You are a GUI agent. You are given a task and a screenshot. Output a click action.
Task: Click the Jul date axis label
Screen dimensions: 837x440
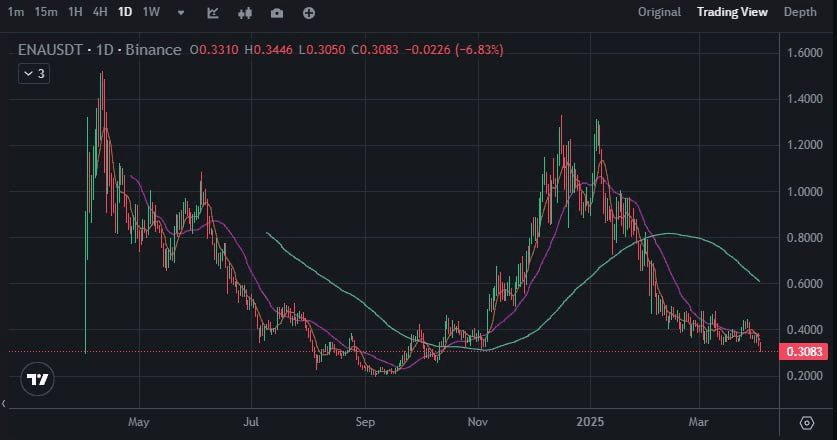(251, 422)
